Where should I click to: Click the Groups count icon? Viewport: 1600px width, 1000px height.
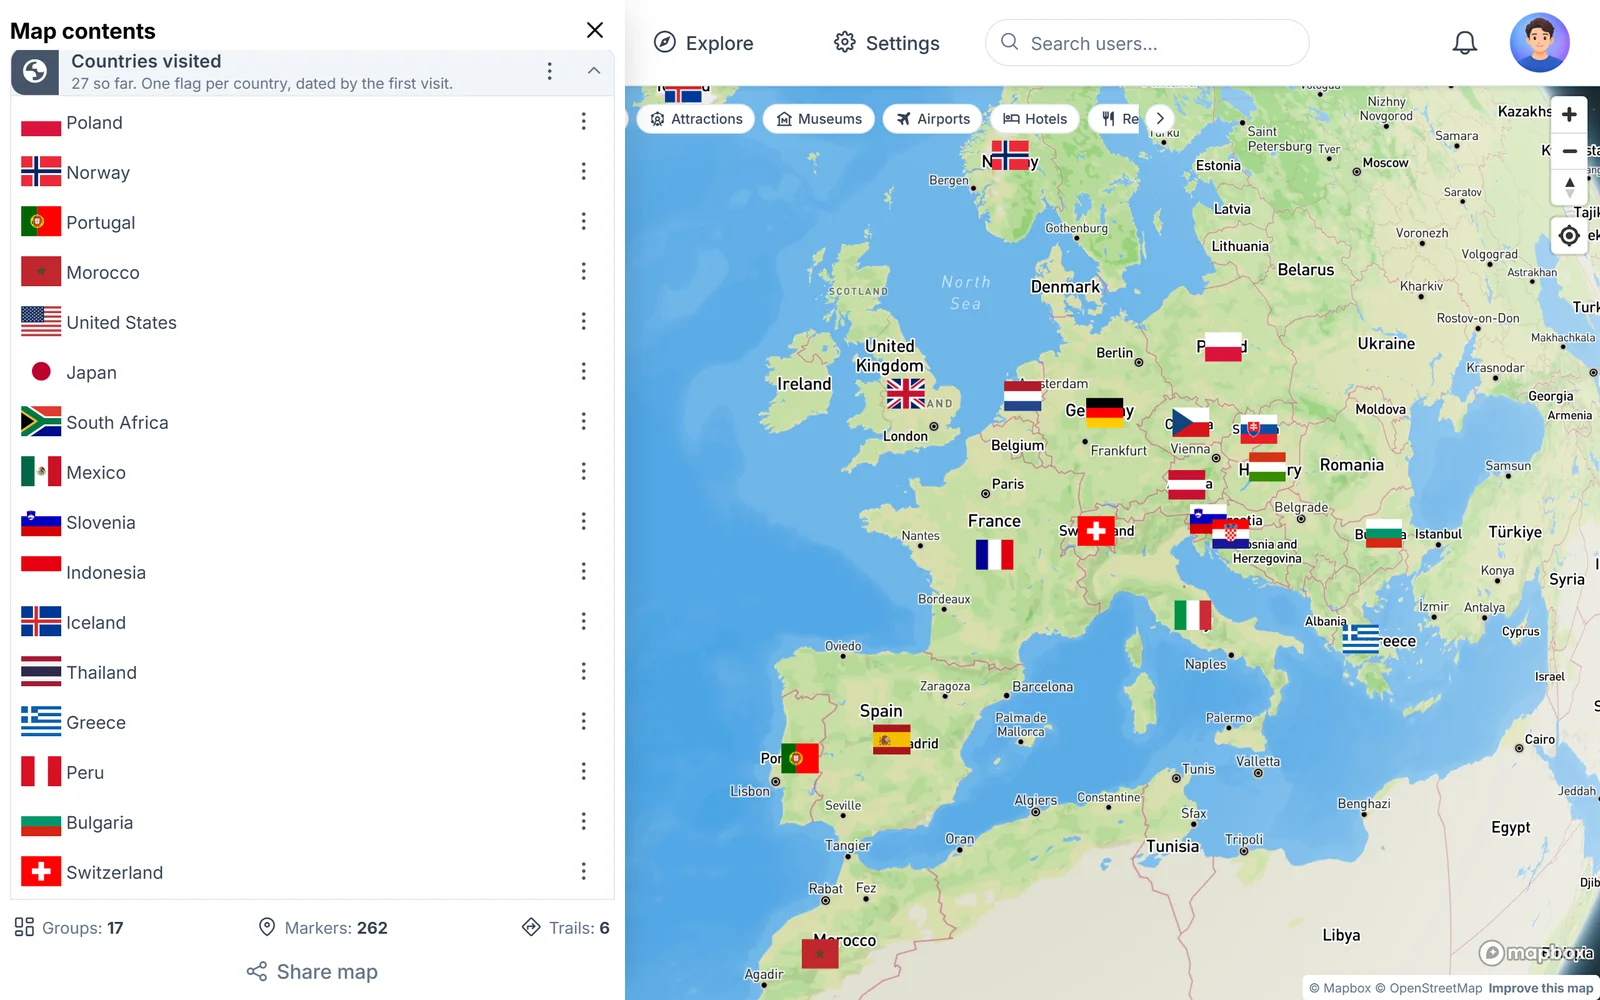[x=25, y=927]
